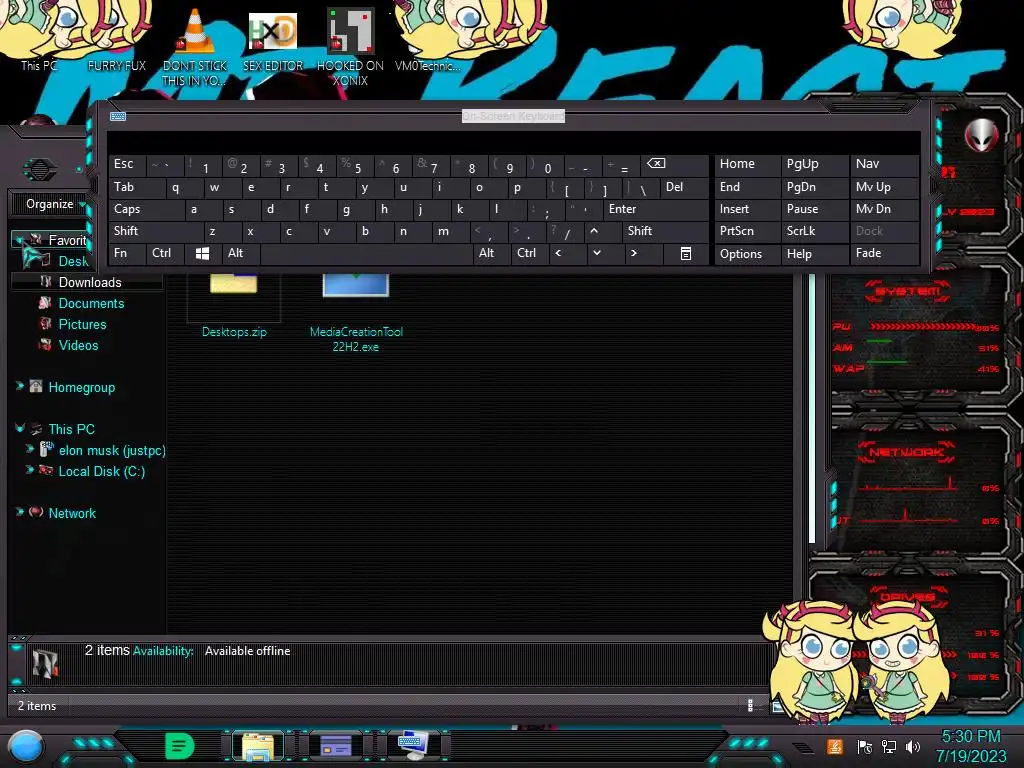This screenshot has width=1024, height=768.
Task: Click the orange Java tray icon
Action: (x=835, y=746)
